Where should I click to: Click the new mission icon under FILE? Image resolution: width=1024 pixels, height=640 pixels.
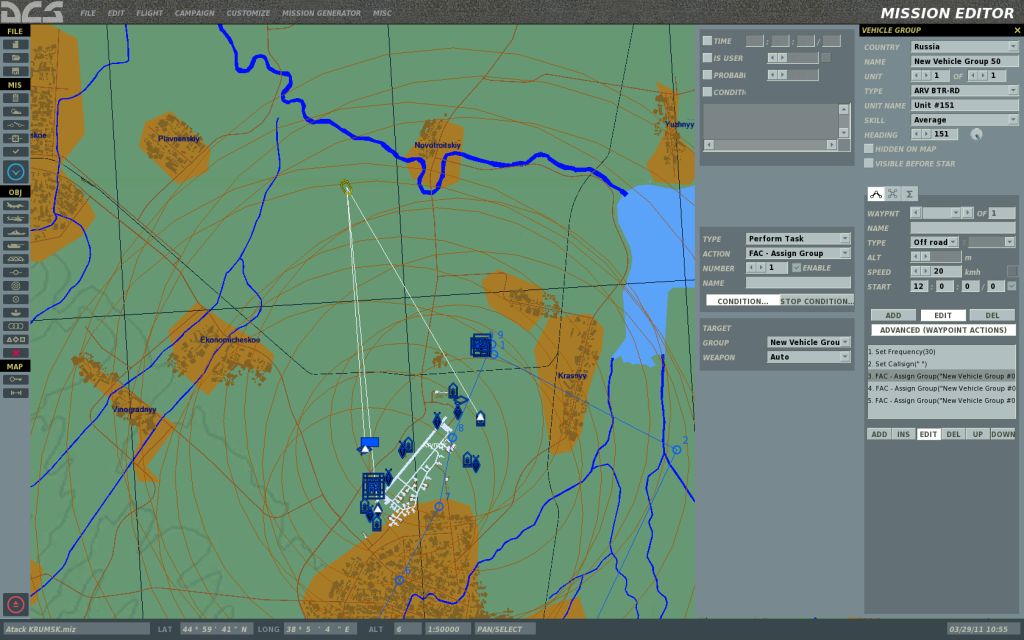pos(15,44)
